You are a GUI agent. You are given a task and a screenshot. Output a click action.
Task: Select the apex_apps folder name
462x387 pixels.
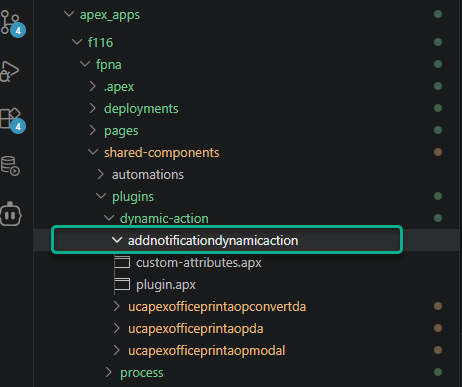pos(110,15)
